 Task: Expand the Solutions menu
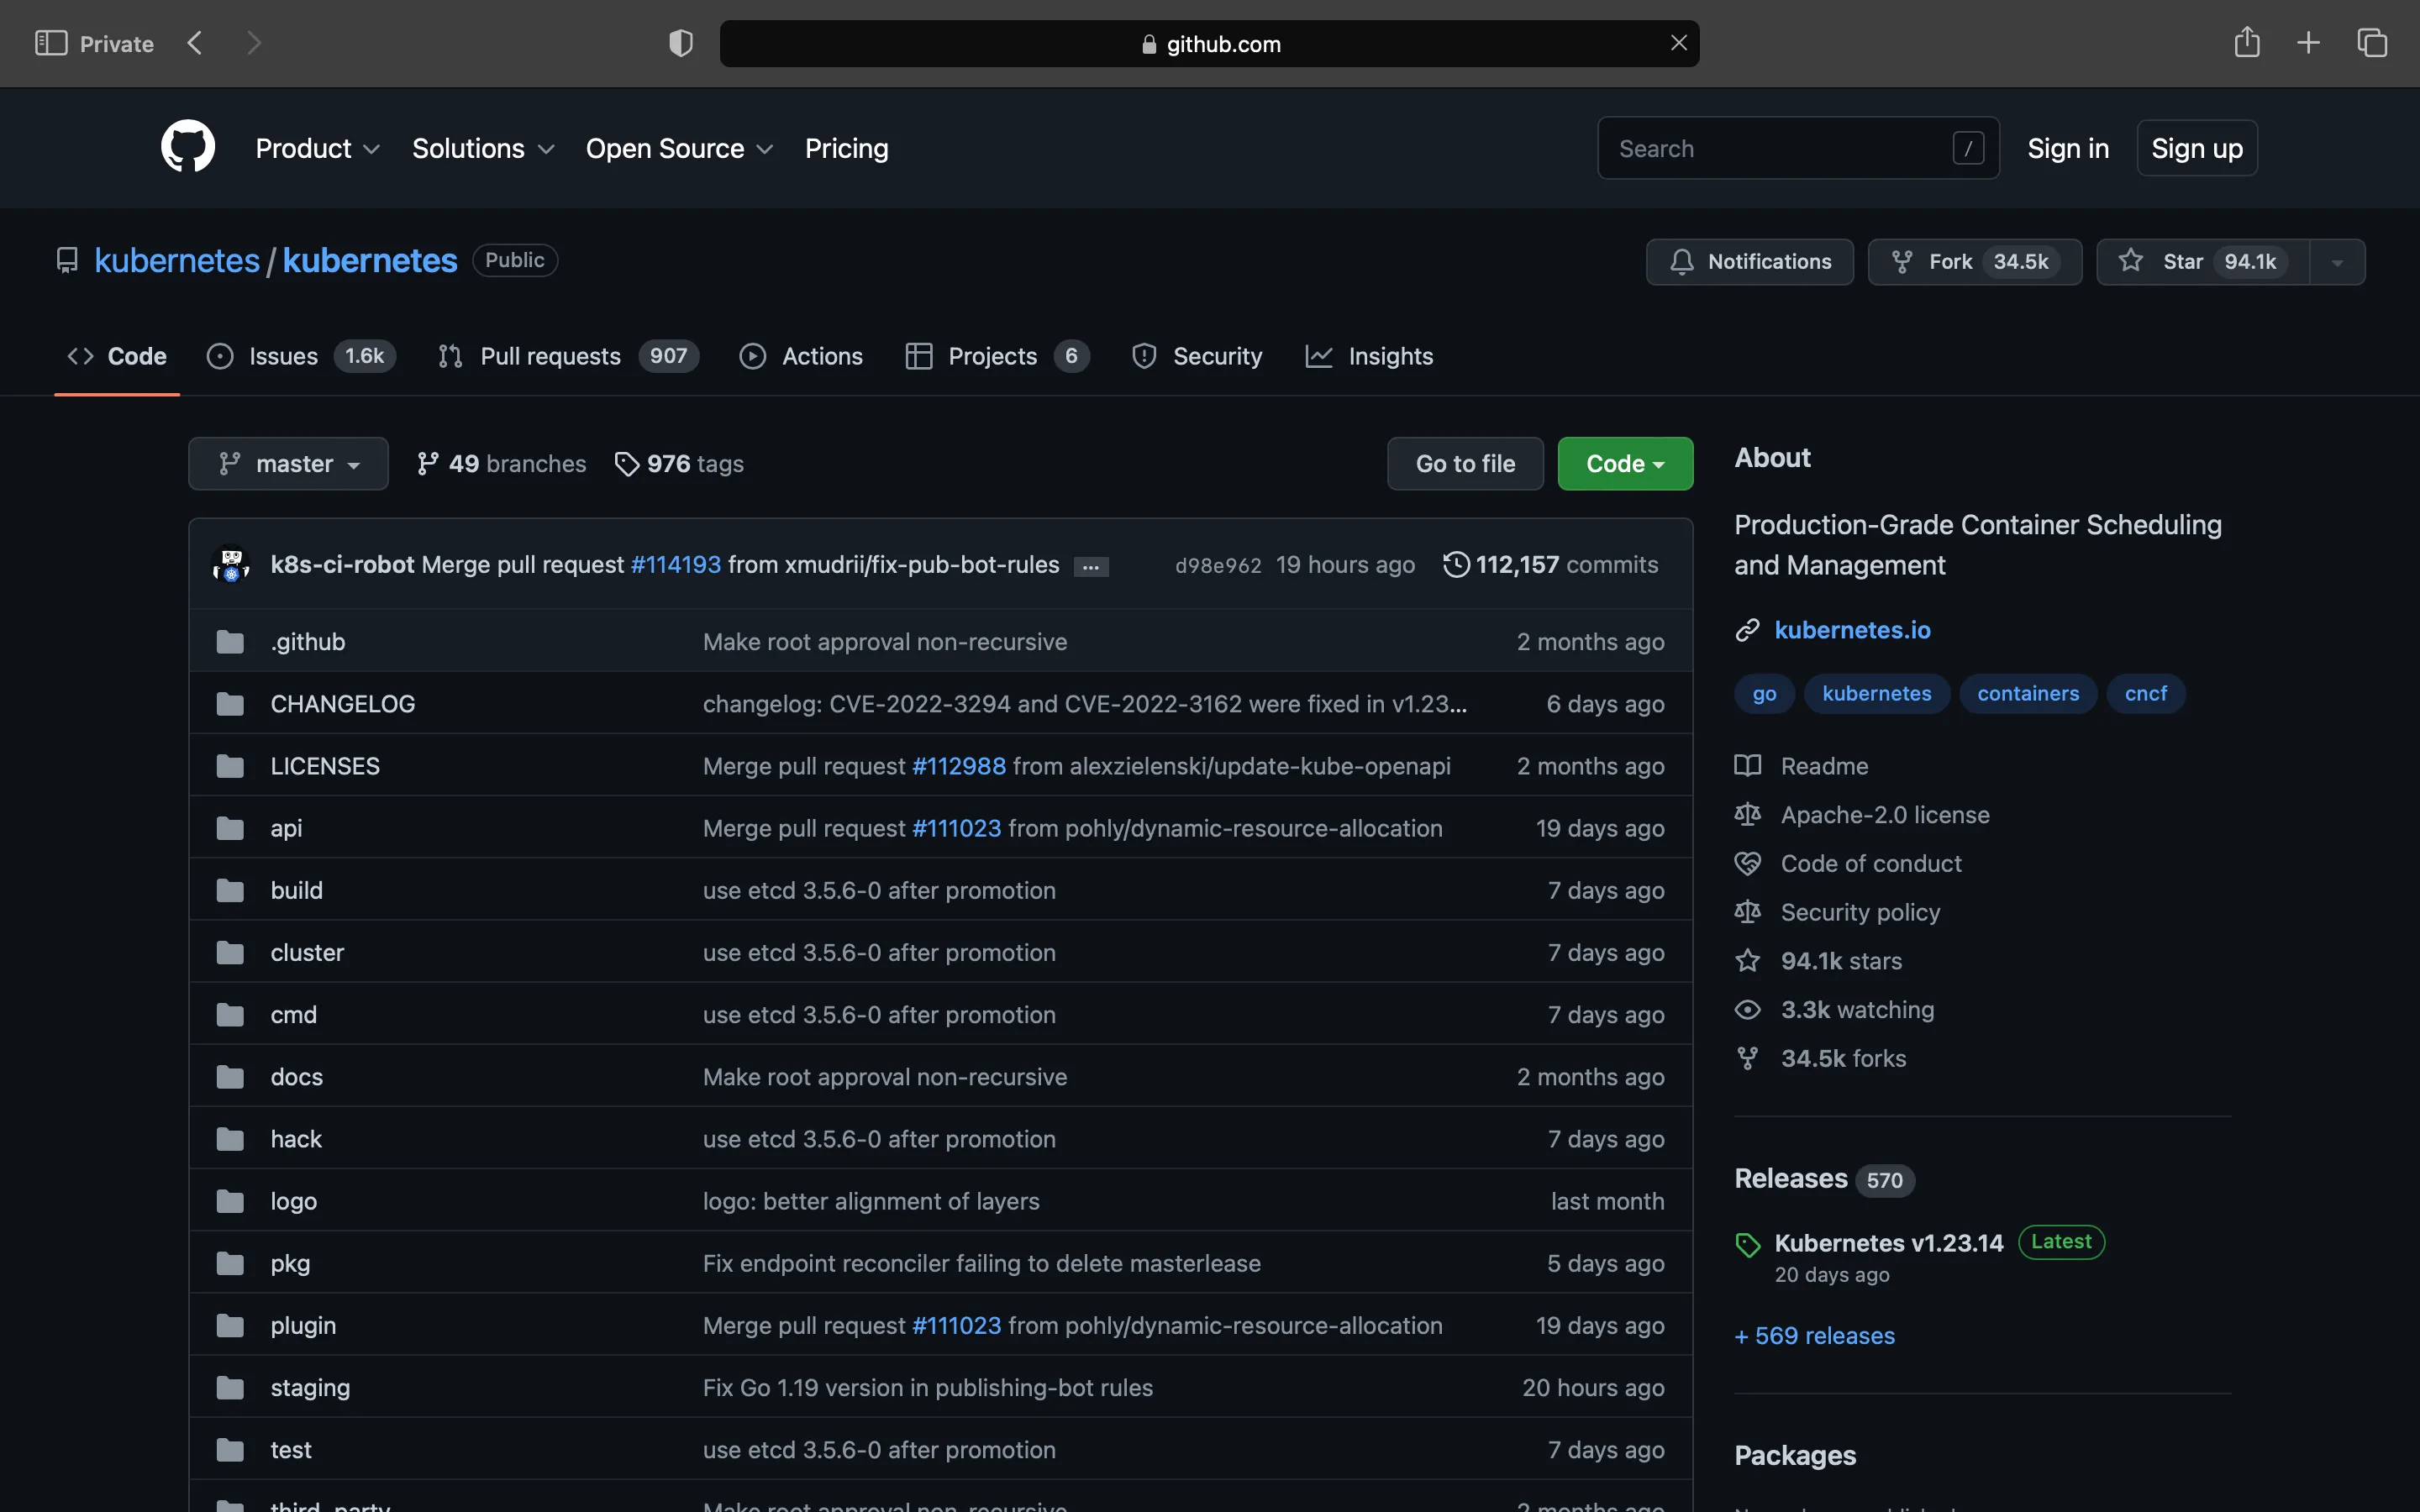483,148
